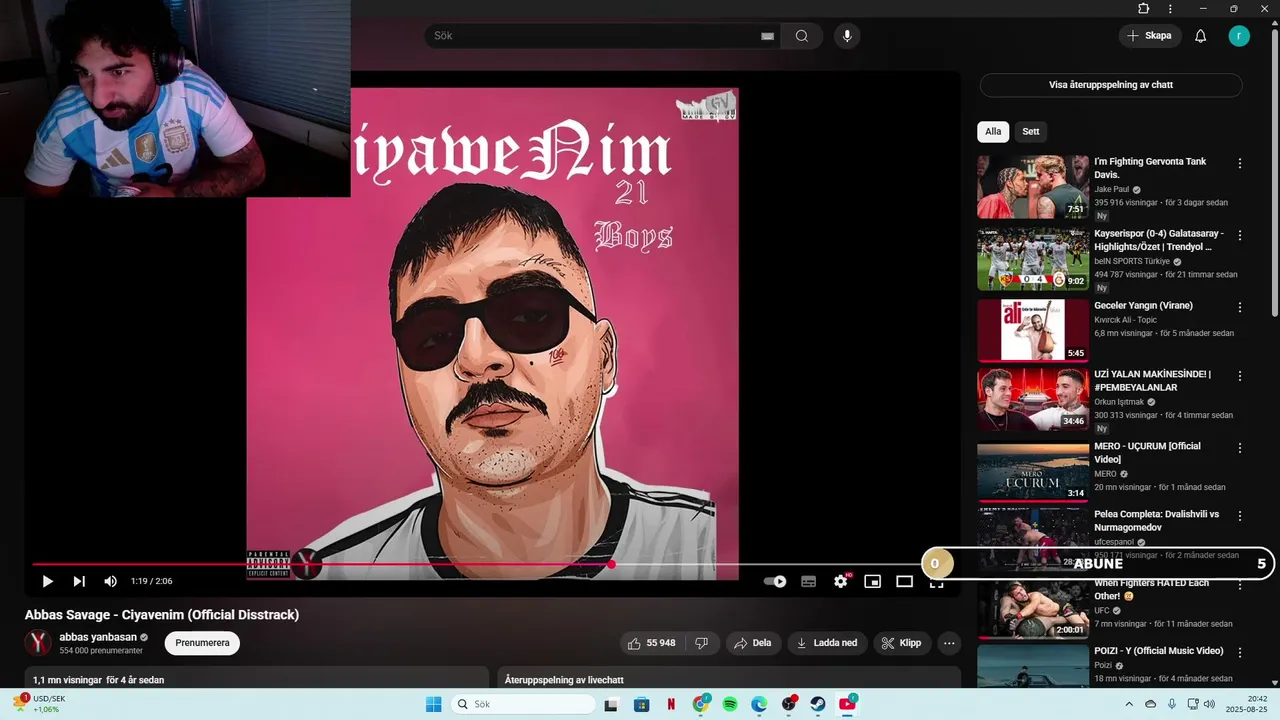Screen dimensions: 1280x720
Task: Submit search with the magnifier button
Action: [802, 36]
